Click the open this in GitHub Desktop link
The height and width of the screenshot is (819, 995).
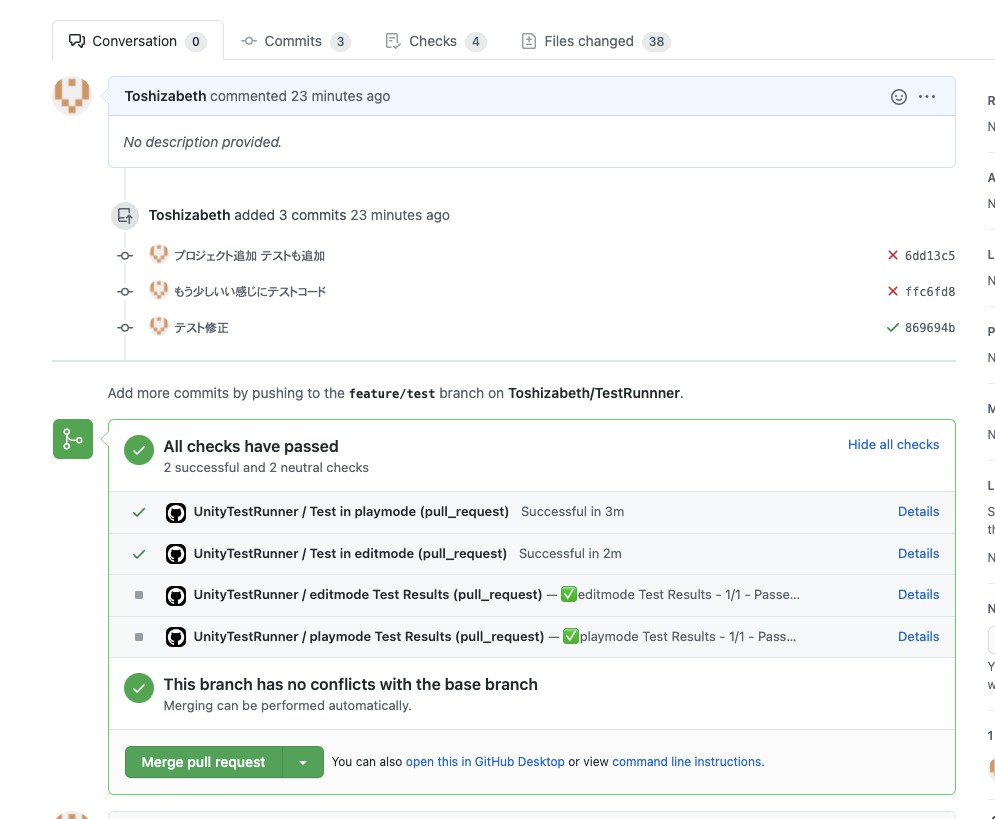[x=485, y=762]
